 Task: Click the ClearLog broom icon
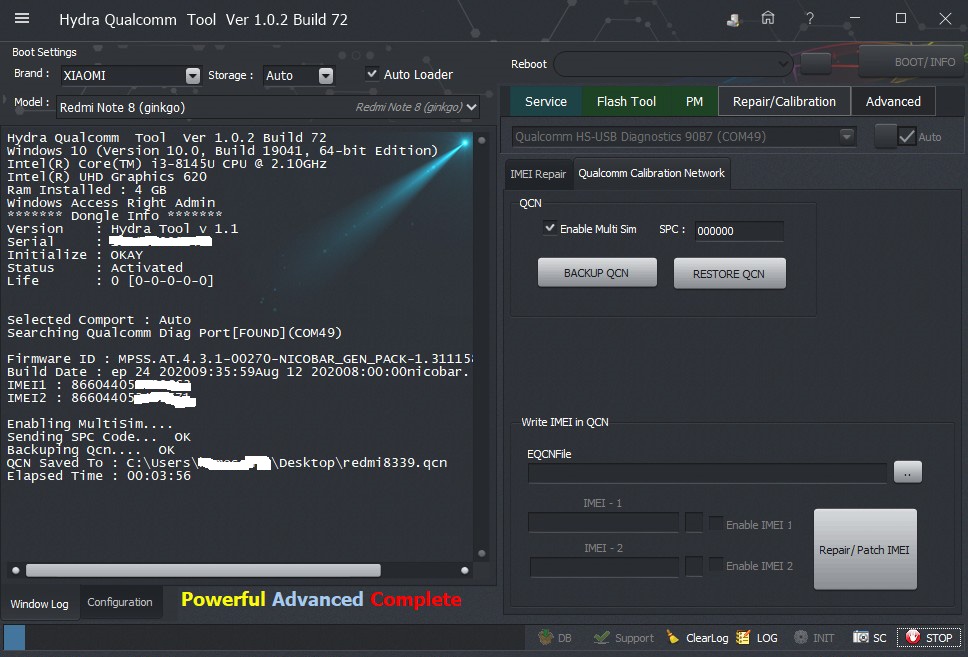pyautogui.click(x=669, y=637)
